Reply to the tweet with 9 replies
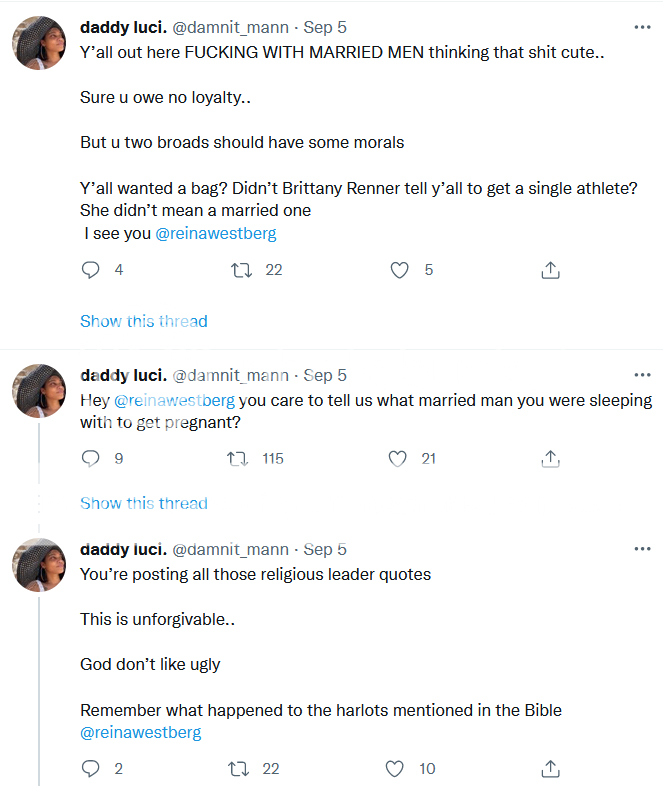The width and height of the screenshot is (663, 786). coord(91,458)
